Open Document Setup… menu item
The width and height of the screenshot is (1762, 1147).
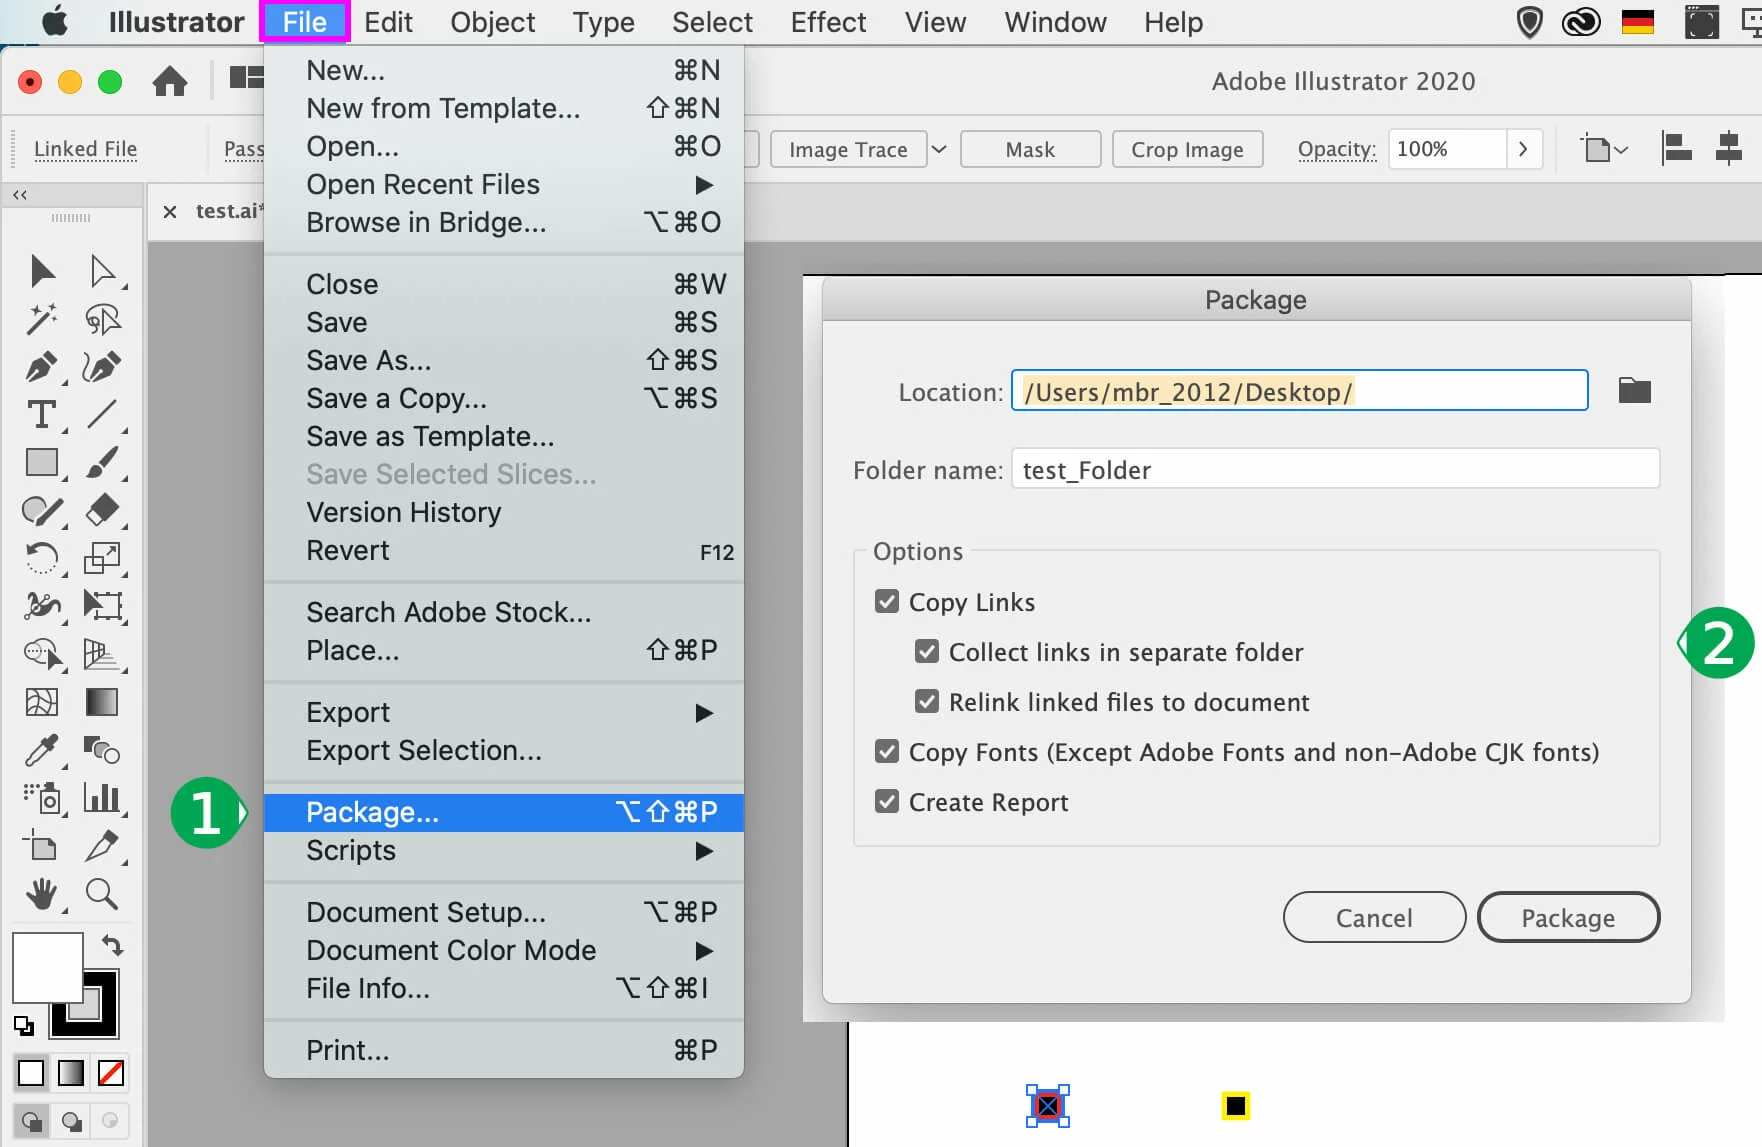504,913
